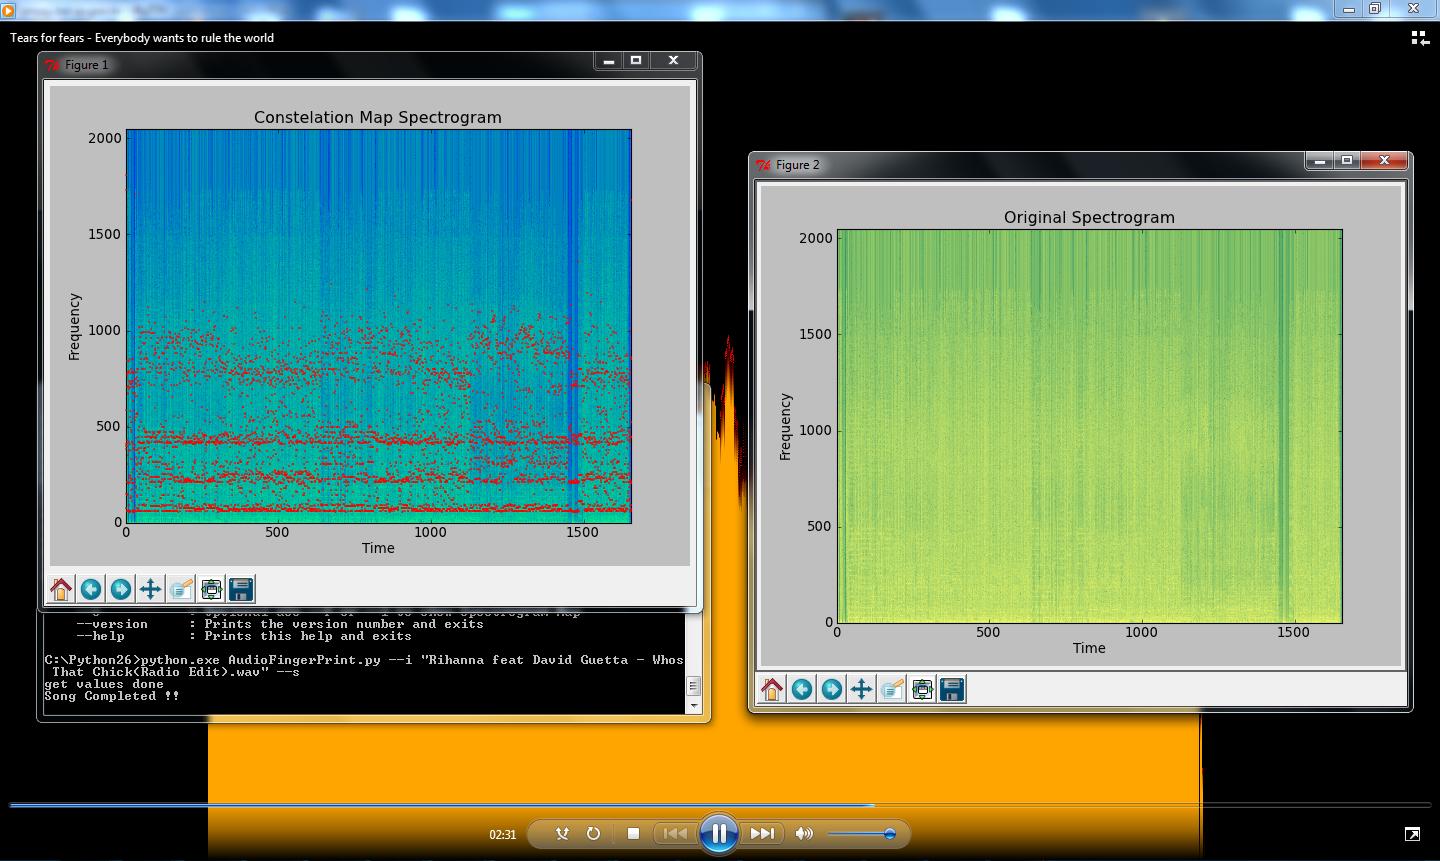This screenshot has height=861, width=1440.
Task: Mute the media player volume
Action: coord(804,833)
